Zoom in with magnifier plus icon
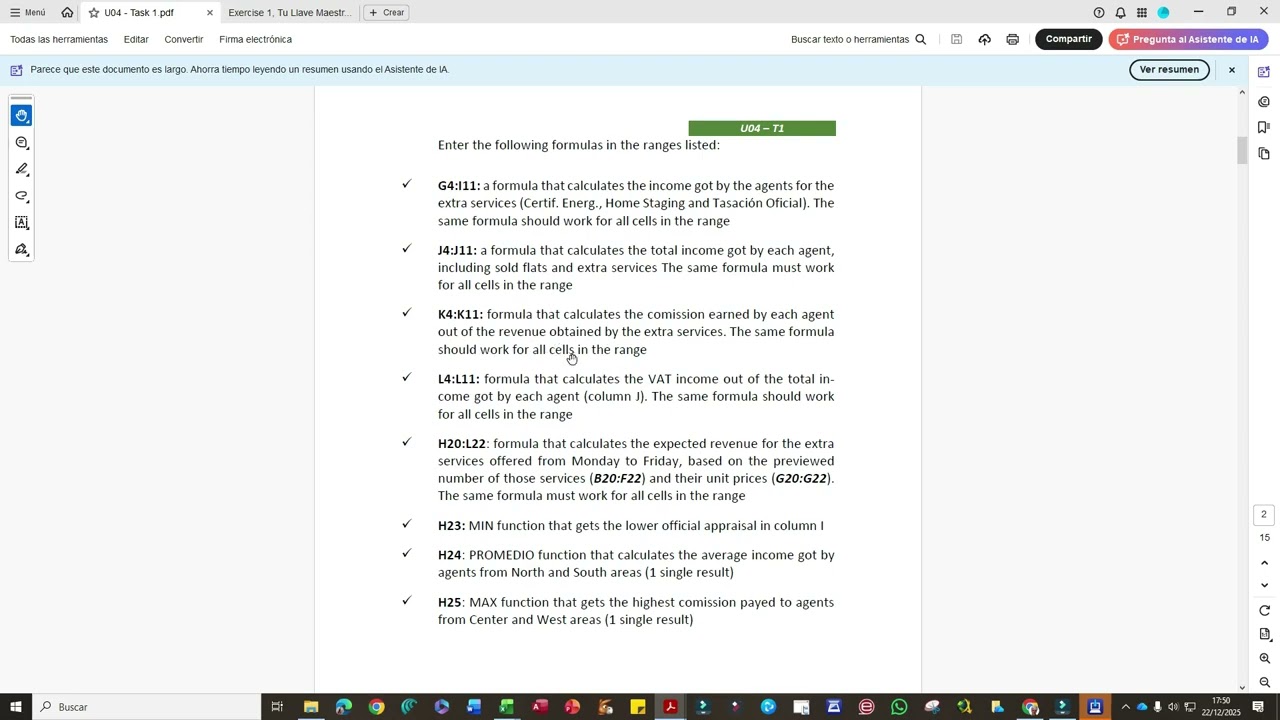 pyautogui.click(x=1264, y=658)
